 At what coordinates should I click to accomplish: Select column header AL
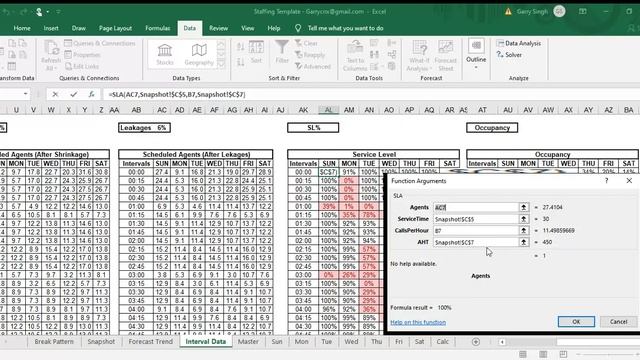click(x=329, y=110)
